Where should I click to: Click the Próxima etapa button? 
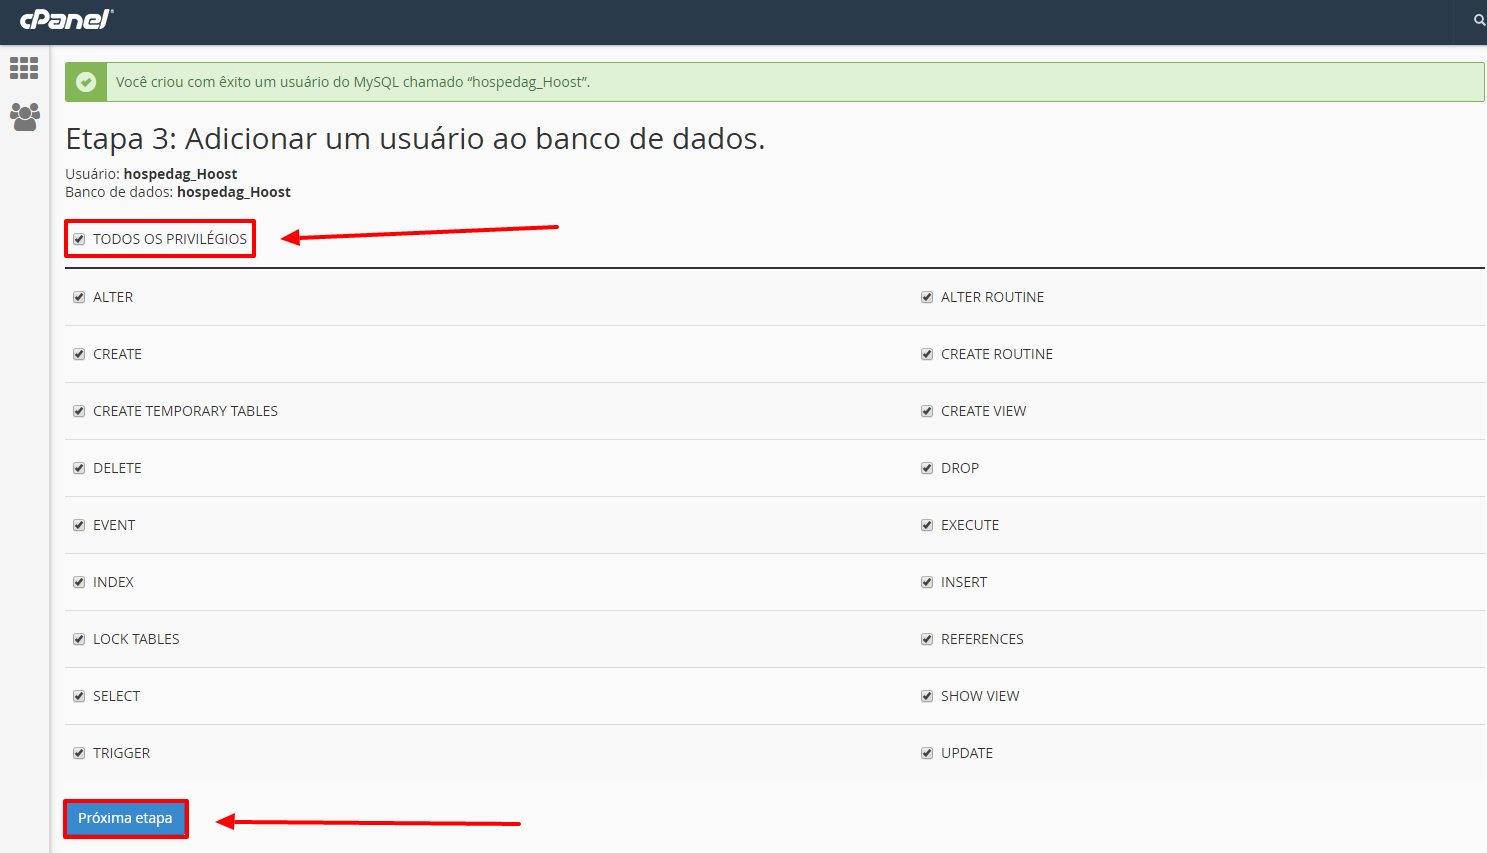(x=125, y=818)
